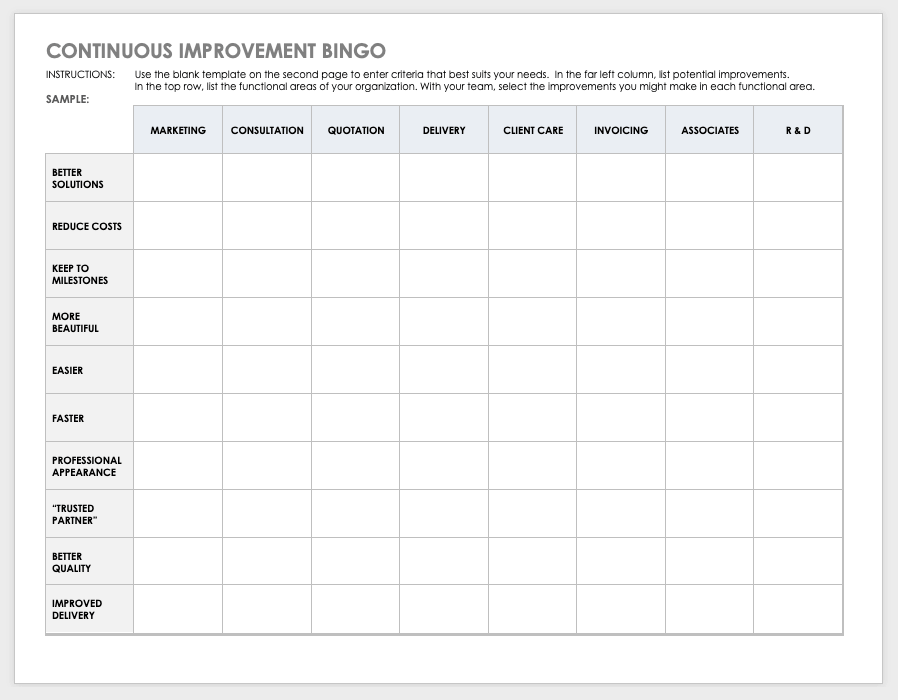Select the CONSULTATION column header
This screenshot has height=700, width=898.
click(x=267, y=130)
